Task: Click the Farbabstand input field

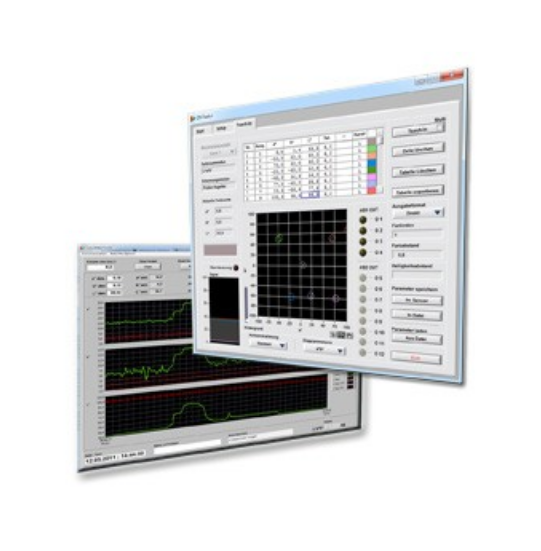Action: pyautogui.click(x=416, y=254)
